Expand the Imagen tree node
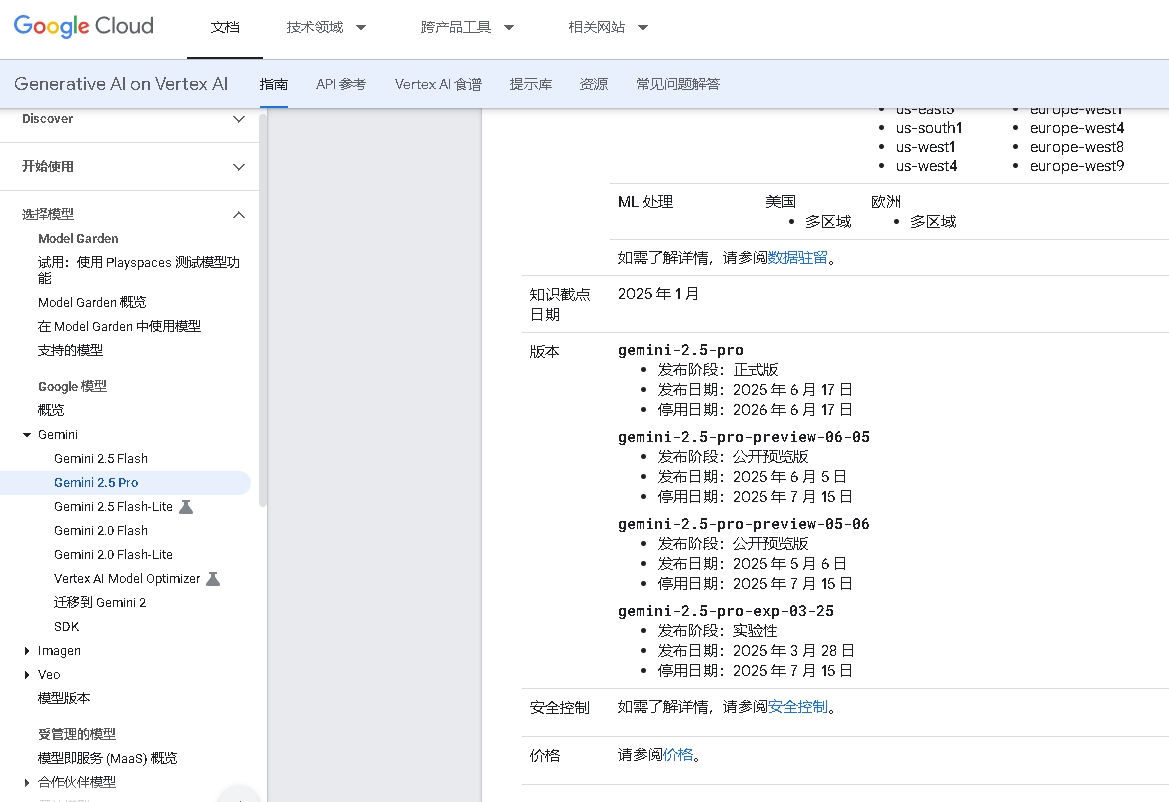 point(27,651)
